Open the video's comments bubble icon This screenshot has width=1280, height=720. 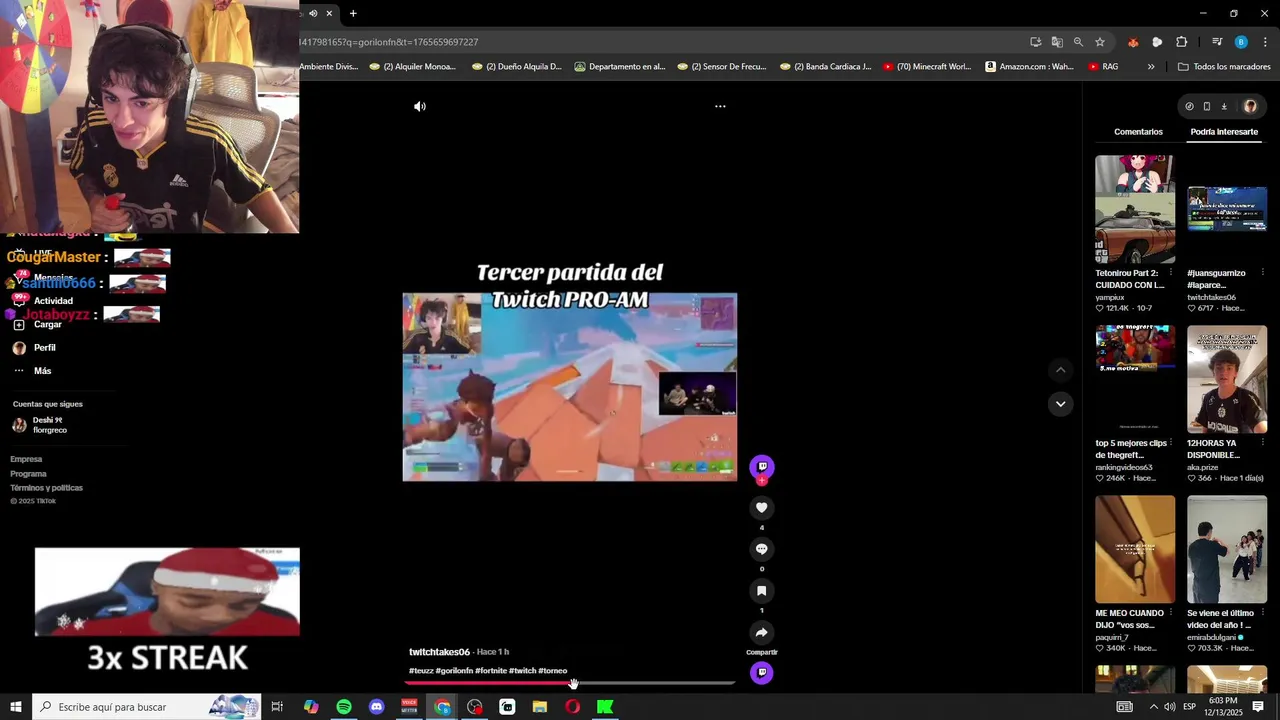761,549
